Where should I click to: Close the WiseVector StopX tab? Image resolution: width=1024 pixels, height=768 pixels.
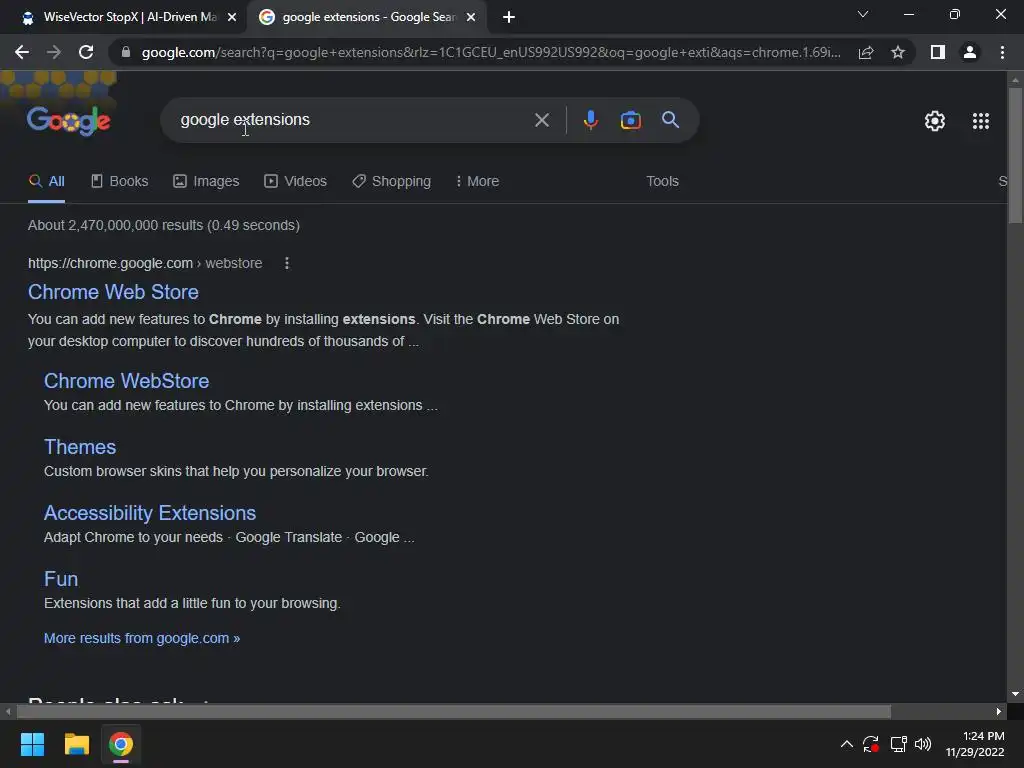(232, 18)
